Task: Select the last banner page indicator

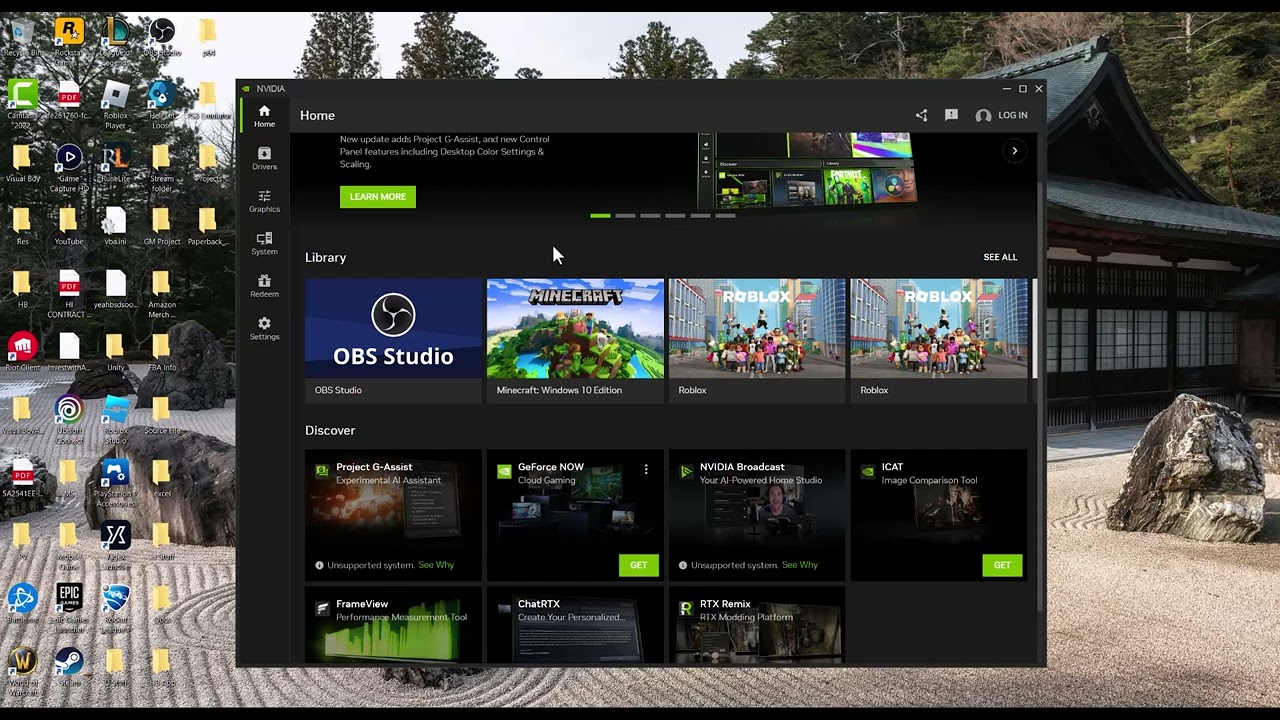Action: tap(725, 216)
